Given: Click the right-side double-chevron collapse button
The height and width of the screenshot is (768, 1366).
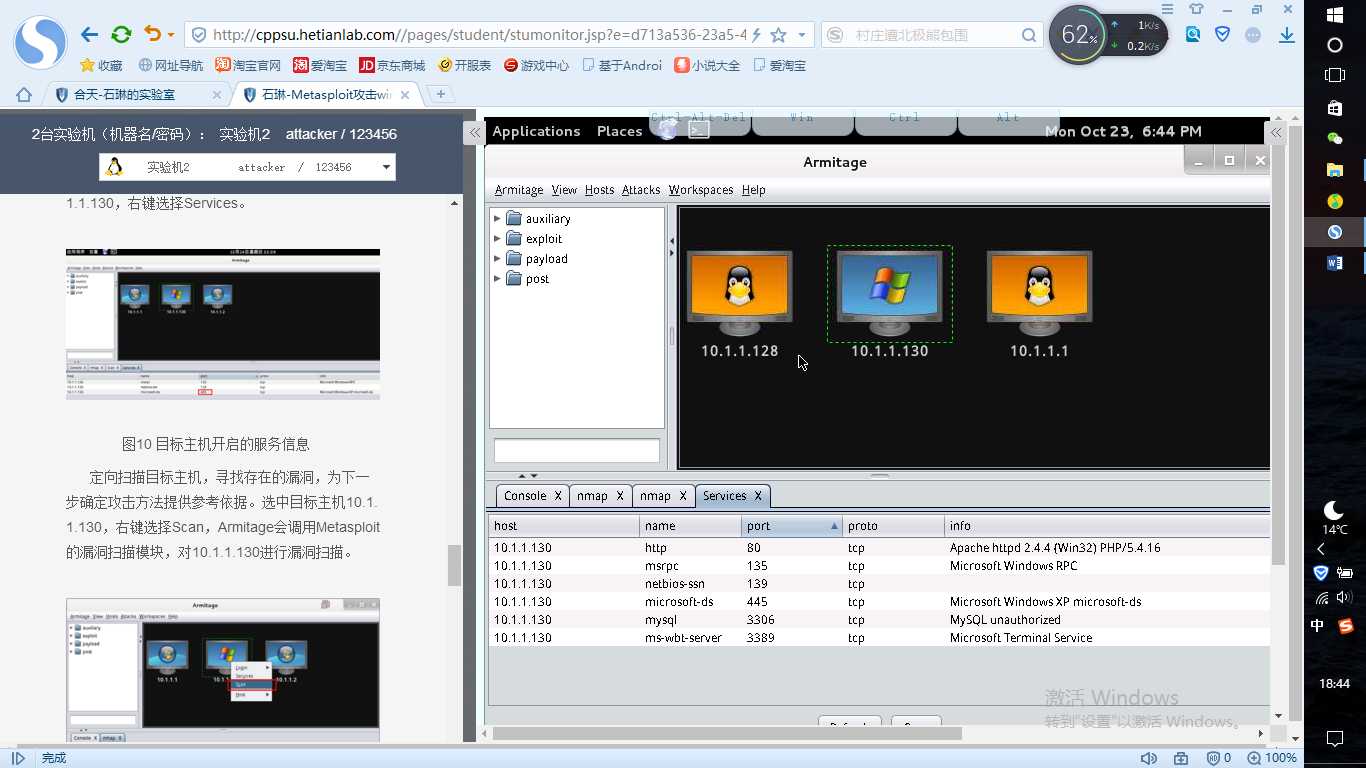Looking at the screenshot, I should tap(1277, 132).
